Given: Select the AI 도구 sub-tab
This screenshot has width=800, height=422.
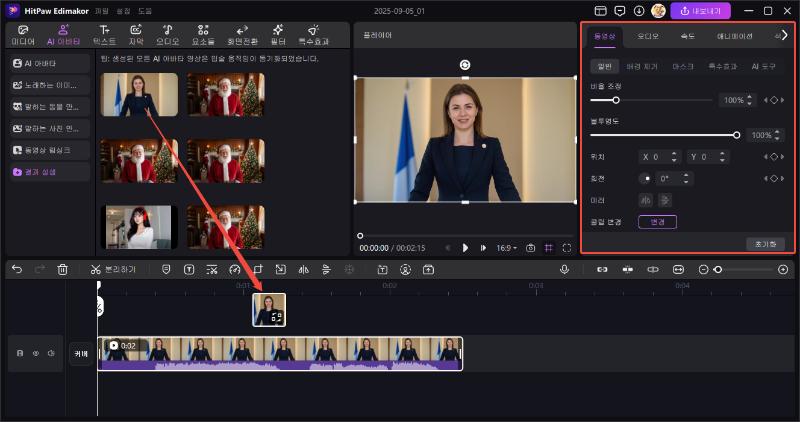Looking at the screenshot, I should pos(763,66).
